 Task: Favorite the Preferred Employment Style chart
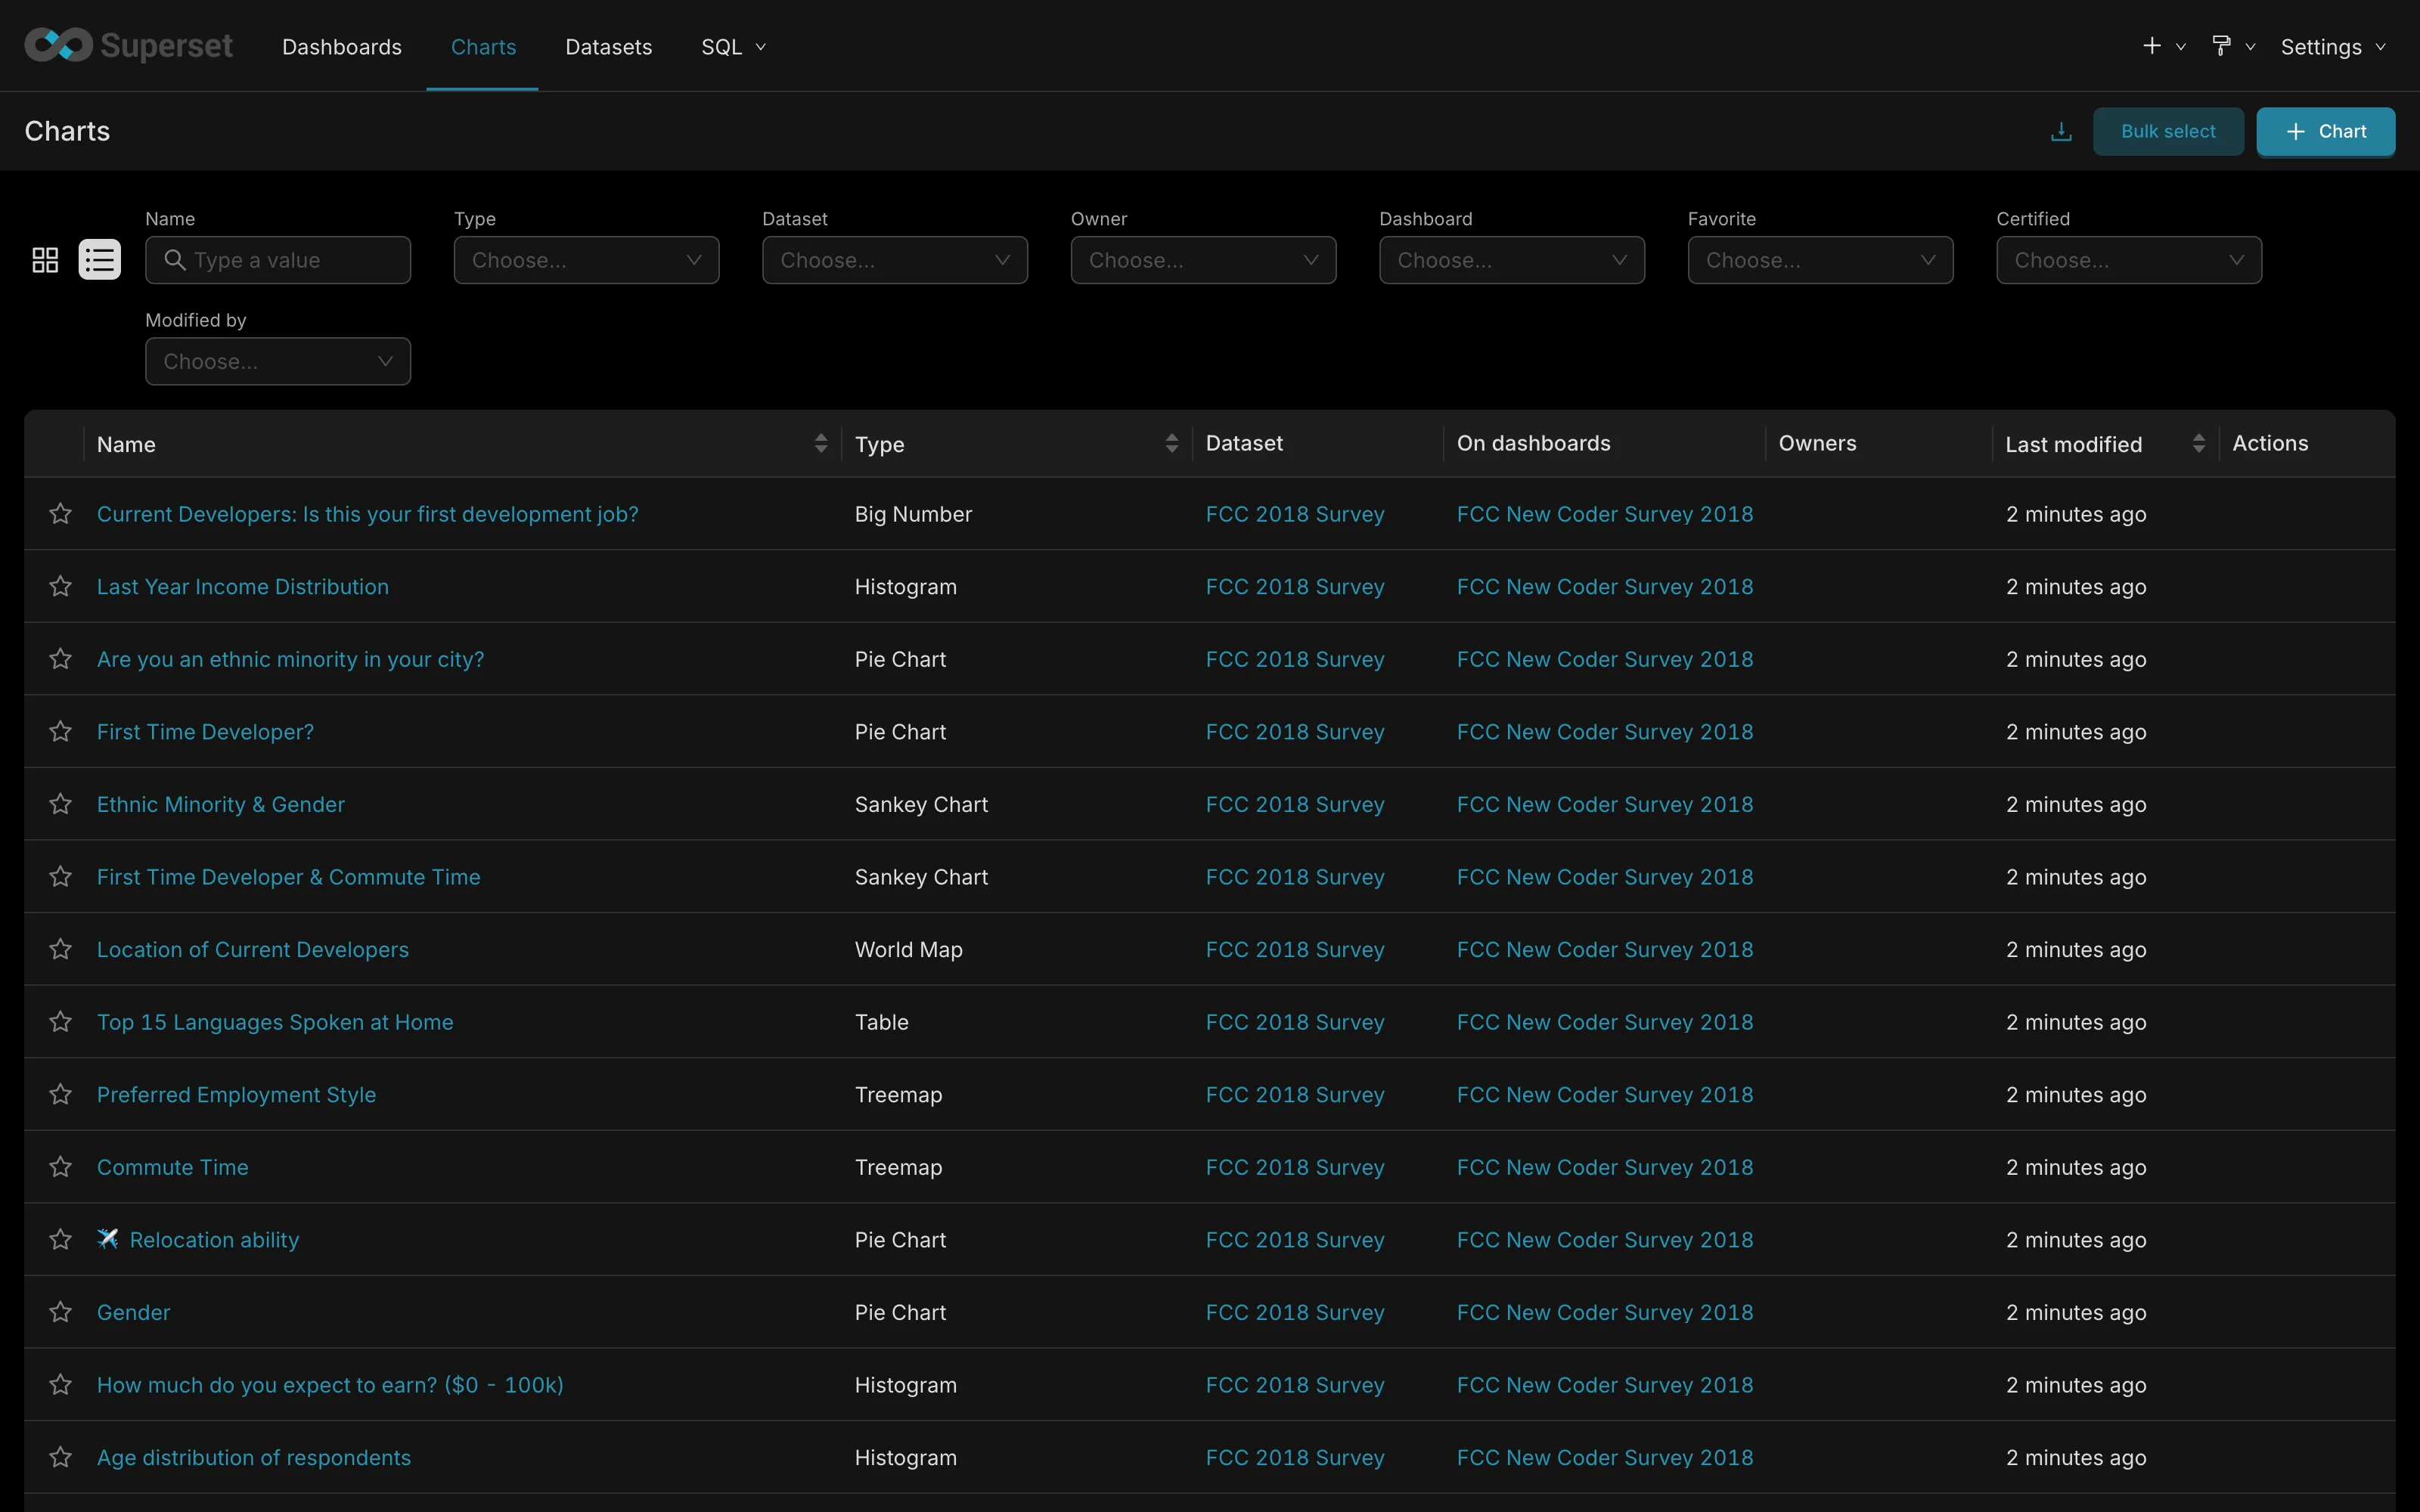[60, 1094]
